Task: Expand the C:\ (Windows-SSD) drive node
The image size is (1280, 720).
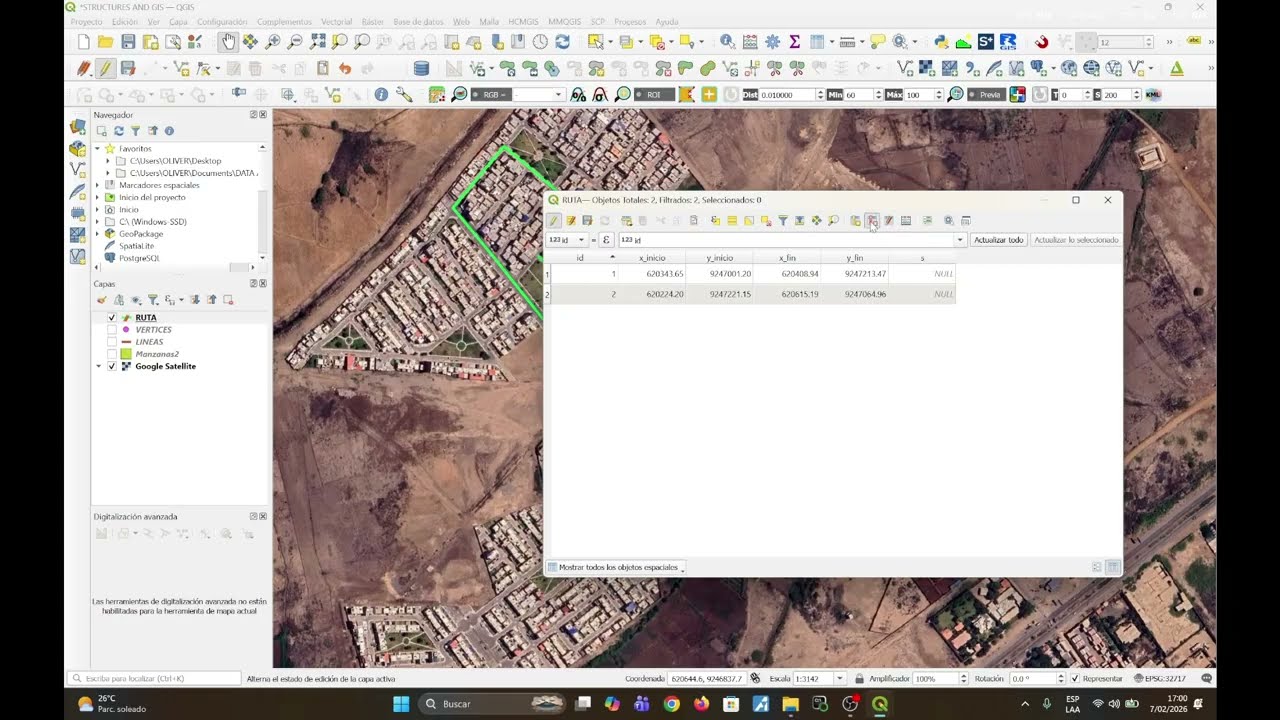Action: coord(99,221)
